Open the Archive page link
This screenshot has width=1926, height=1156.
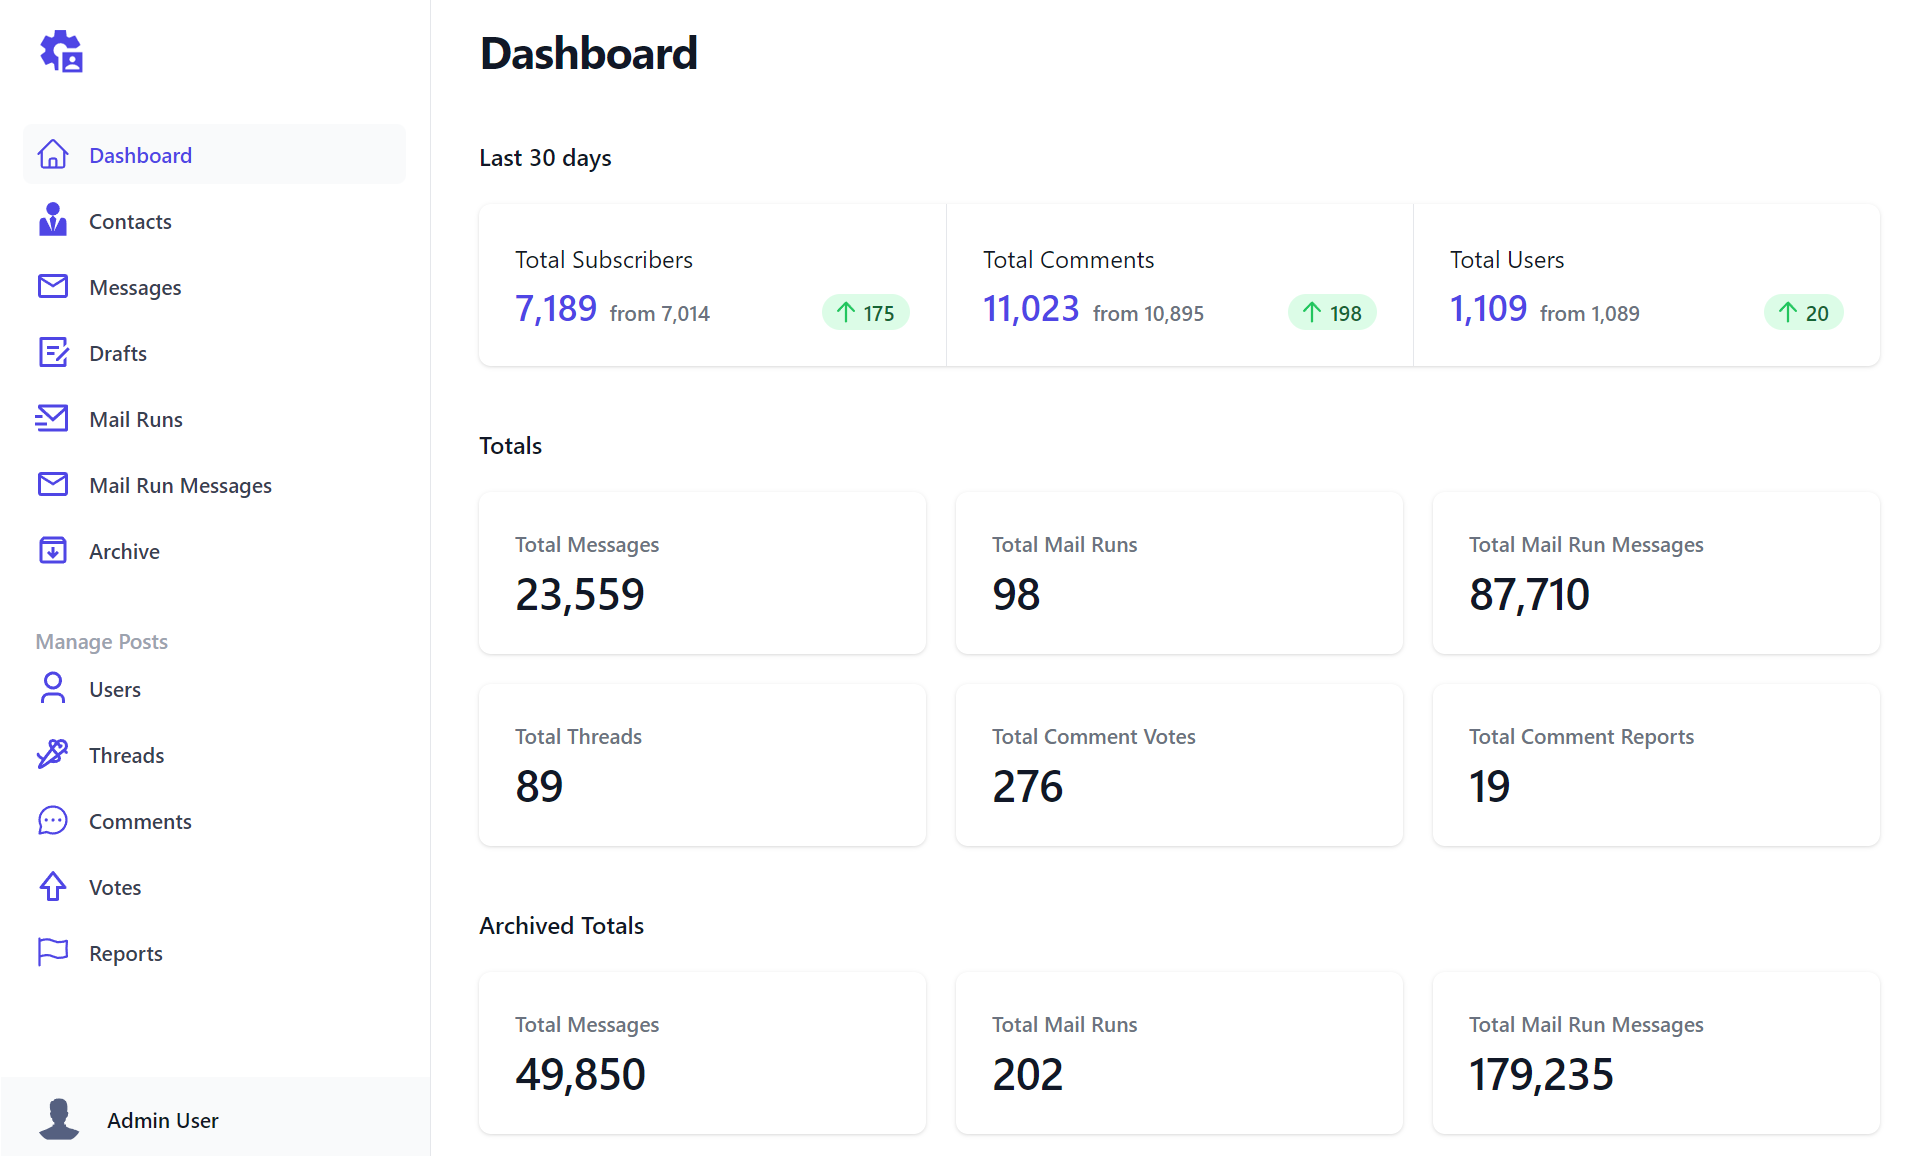coord(214,551)
